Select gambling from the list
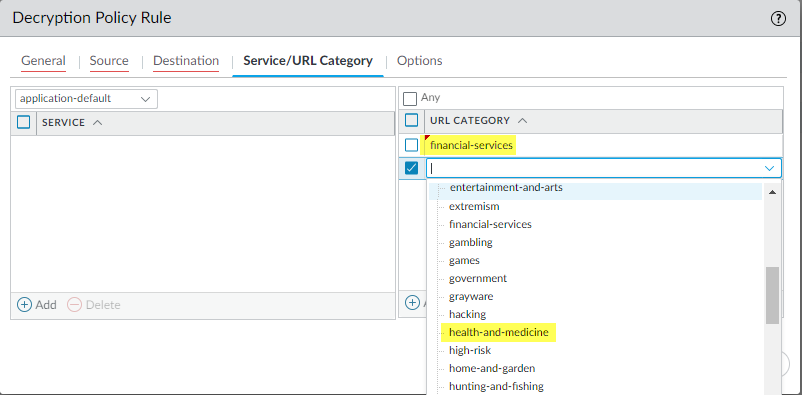The width and height of the screenshot is (802, 395). tap(471, 243)
